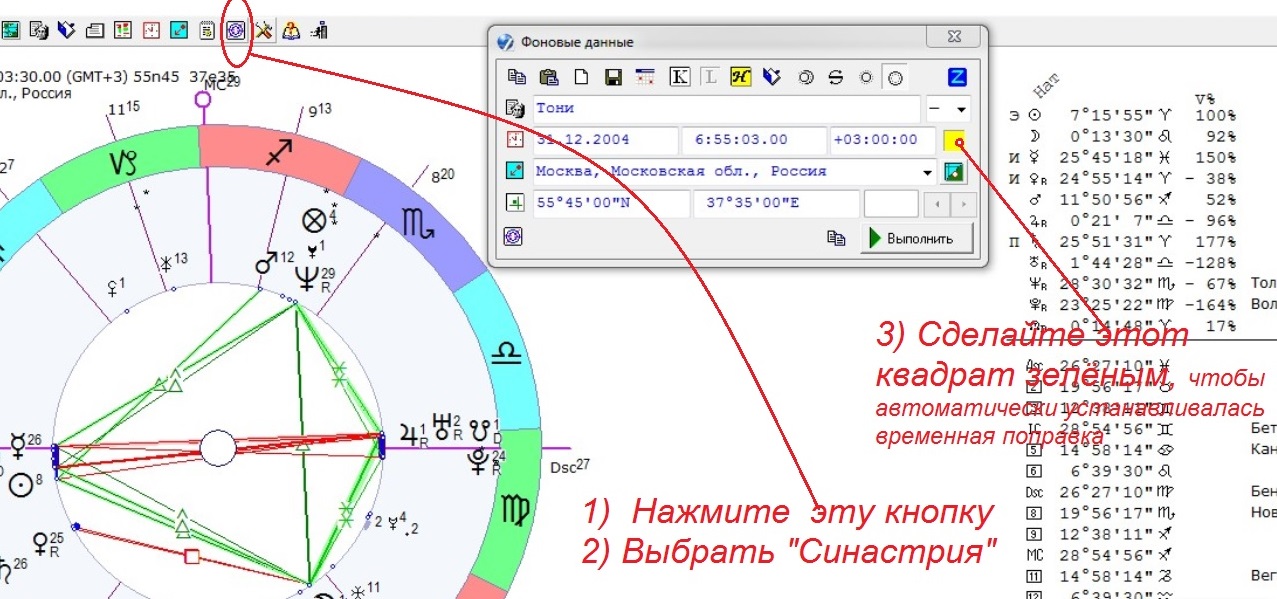Open the red-green table icon in main toolbar
Image resolution: width=1277 pixels, height=599 pixels.
pos(123,30)
